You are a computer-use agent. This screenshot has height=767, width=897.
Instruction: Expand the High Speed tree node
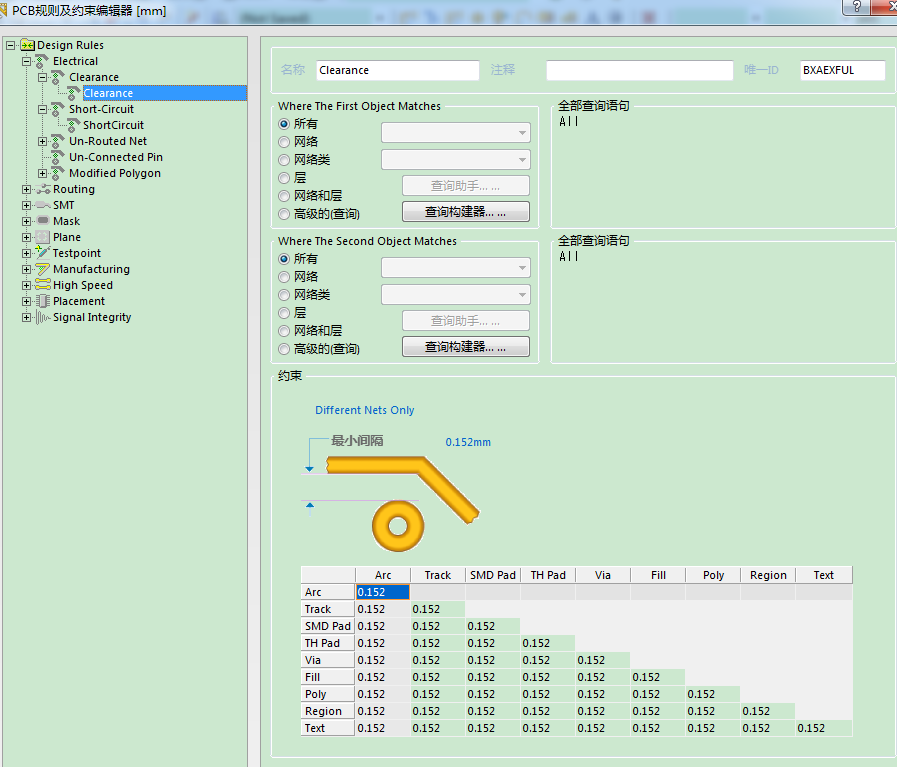[27, 285]
